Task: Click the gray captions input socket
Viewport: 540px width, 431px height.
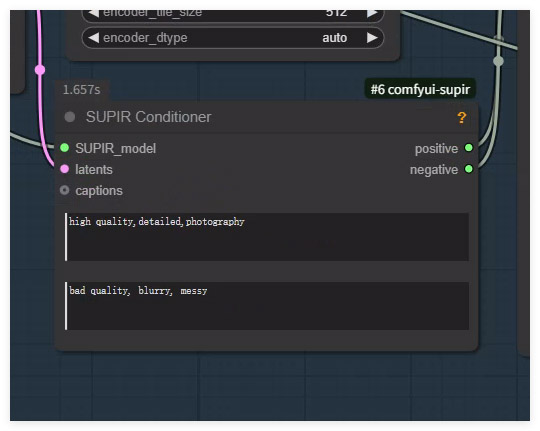Action: pos(64,190)
